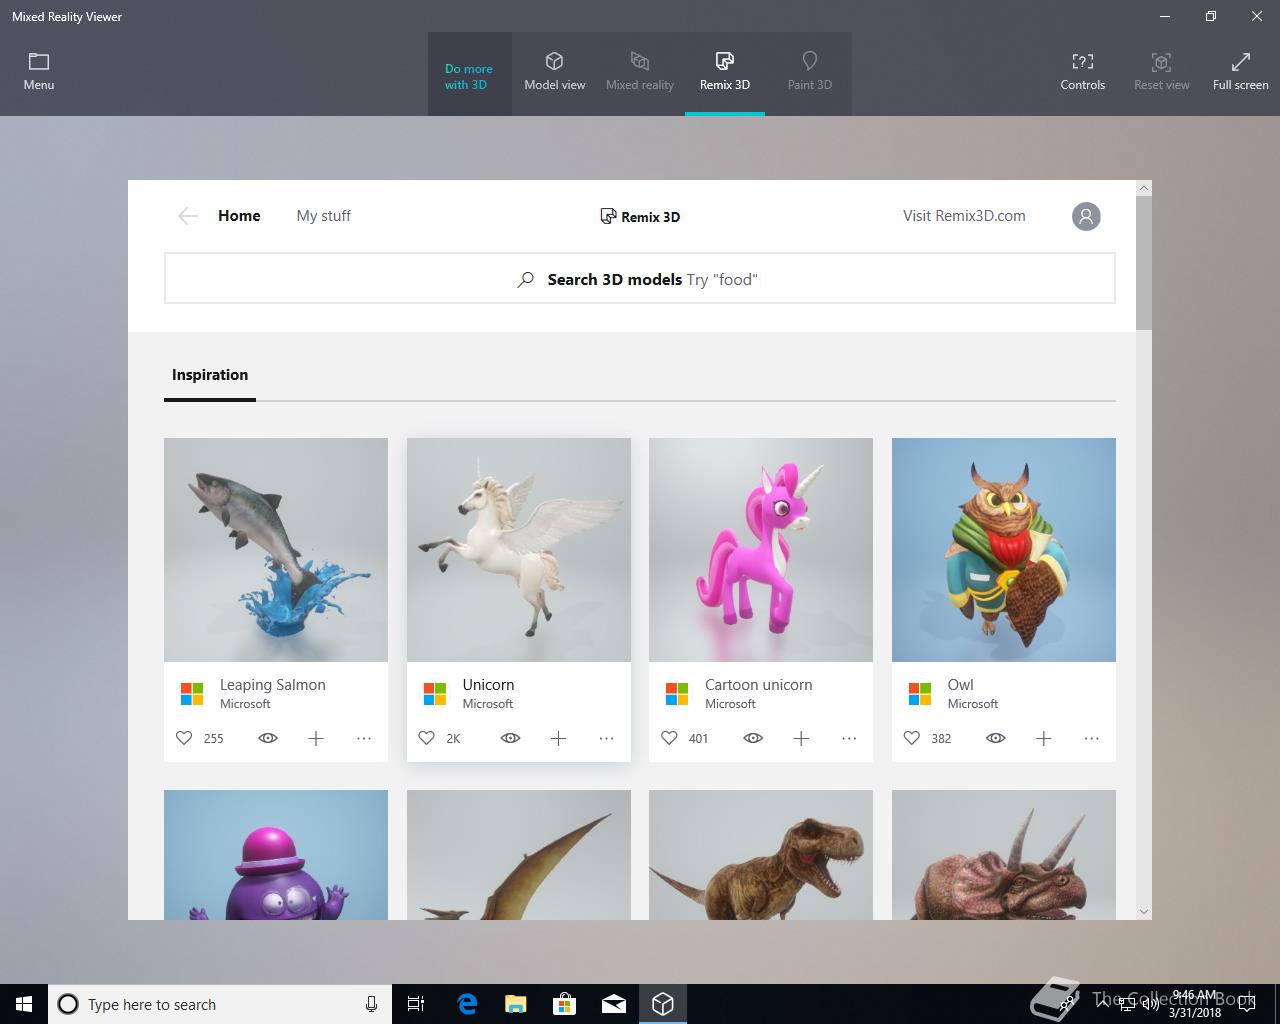Open the Owl model thumbnail
The image size is (1280, 1024).
(1004, 550)
